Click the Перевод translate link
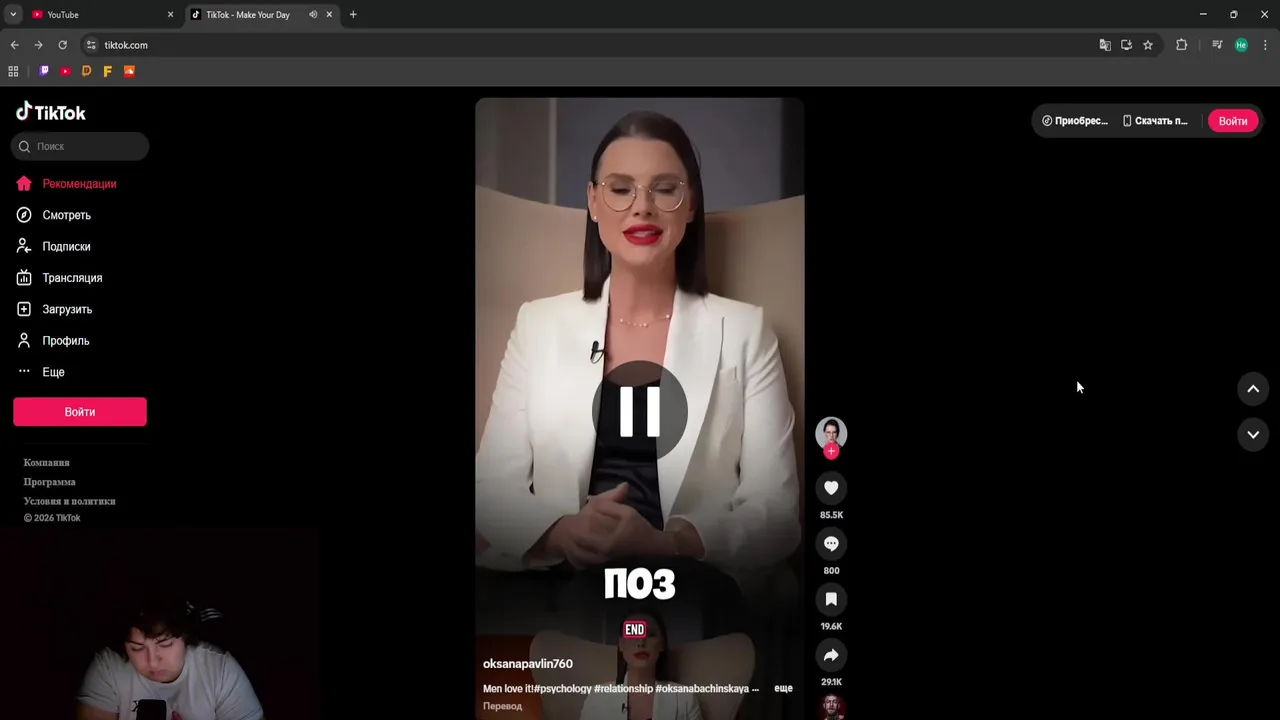The height and width of the screenshot is (720, 1280). click(502, 706)
